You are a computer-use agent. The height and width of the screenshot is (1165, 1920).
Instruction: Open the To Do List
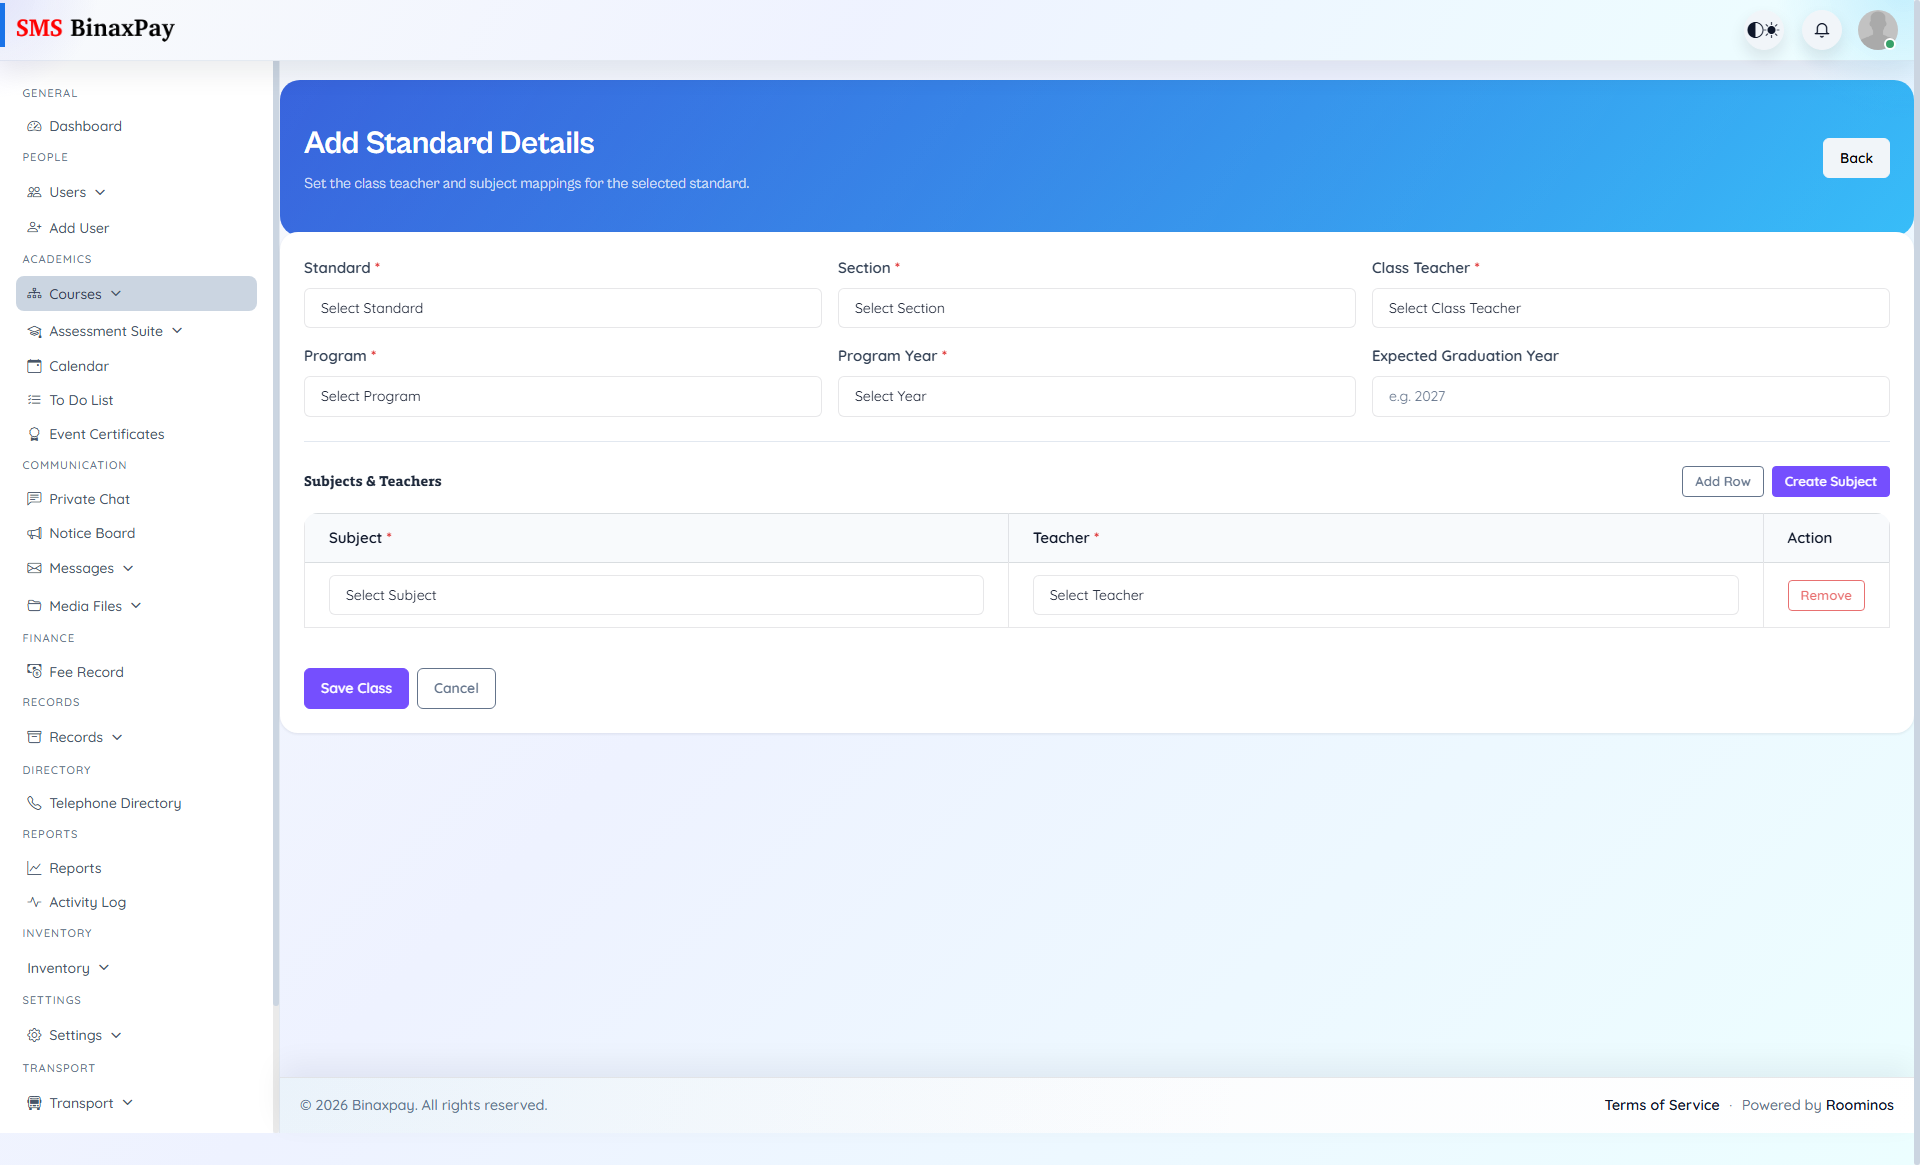[x=81, y=400]
